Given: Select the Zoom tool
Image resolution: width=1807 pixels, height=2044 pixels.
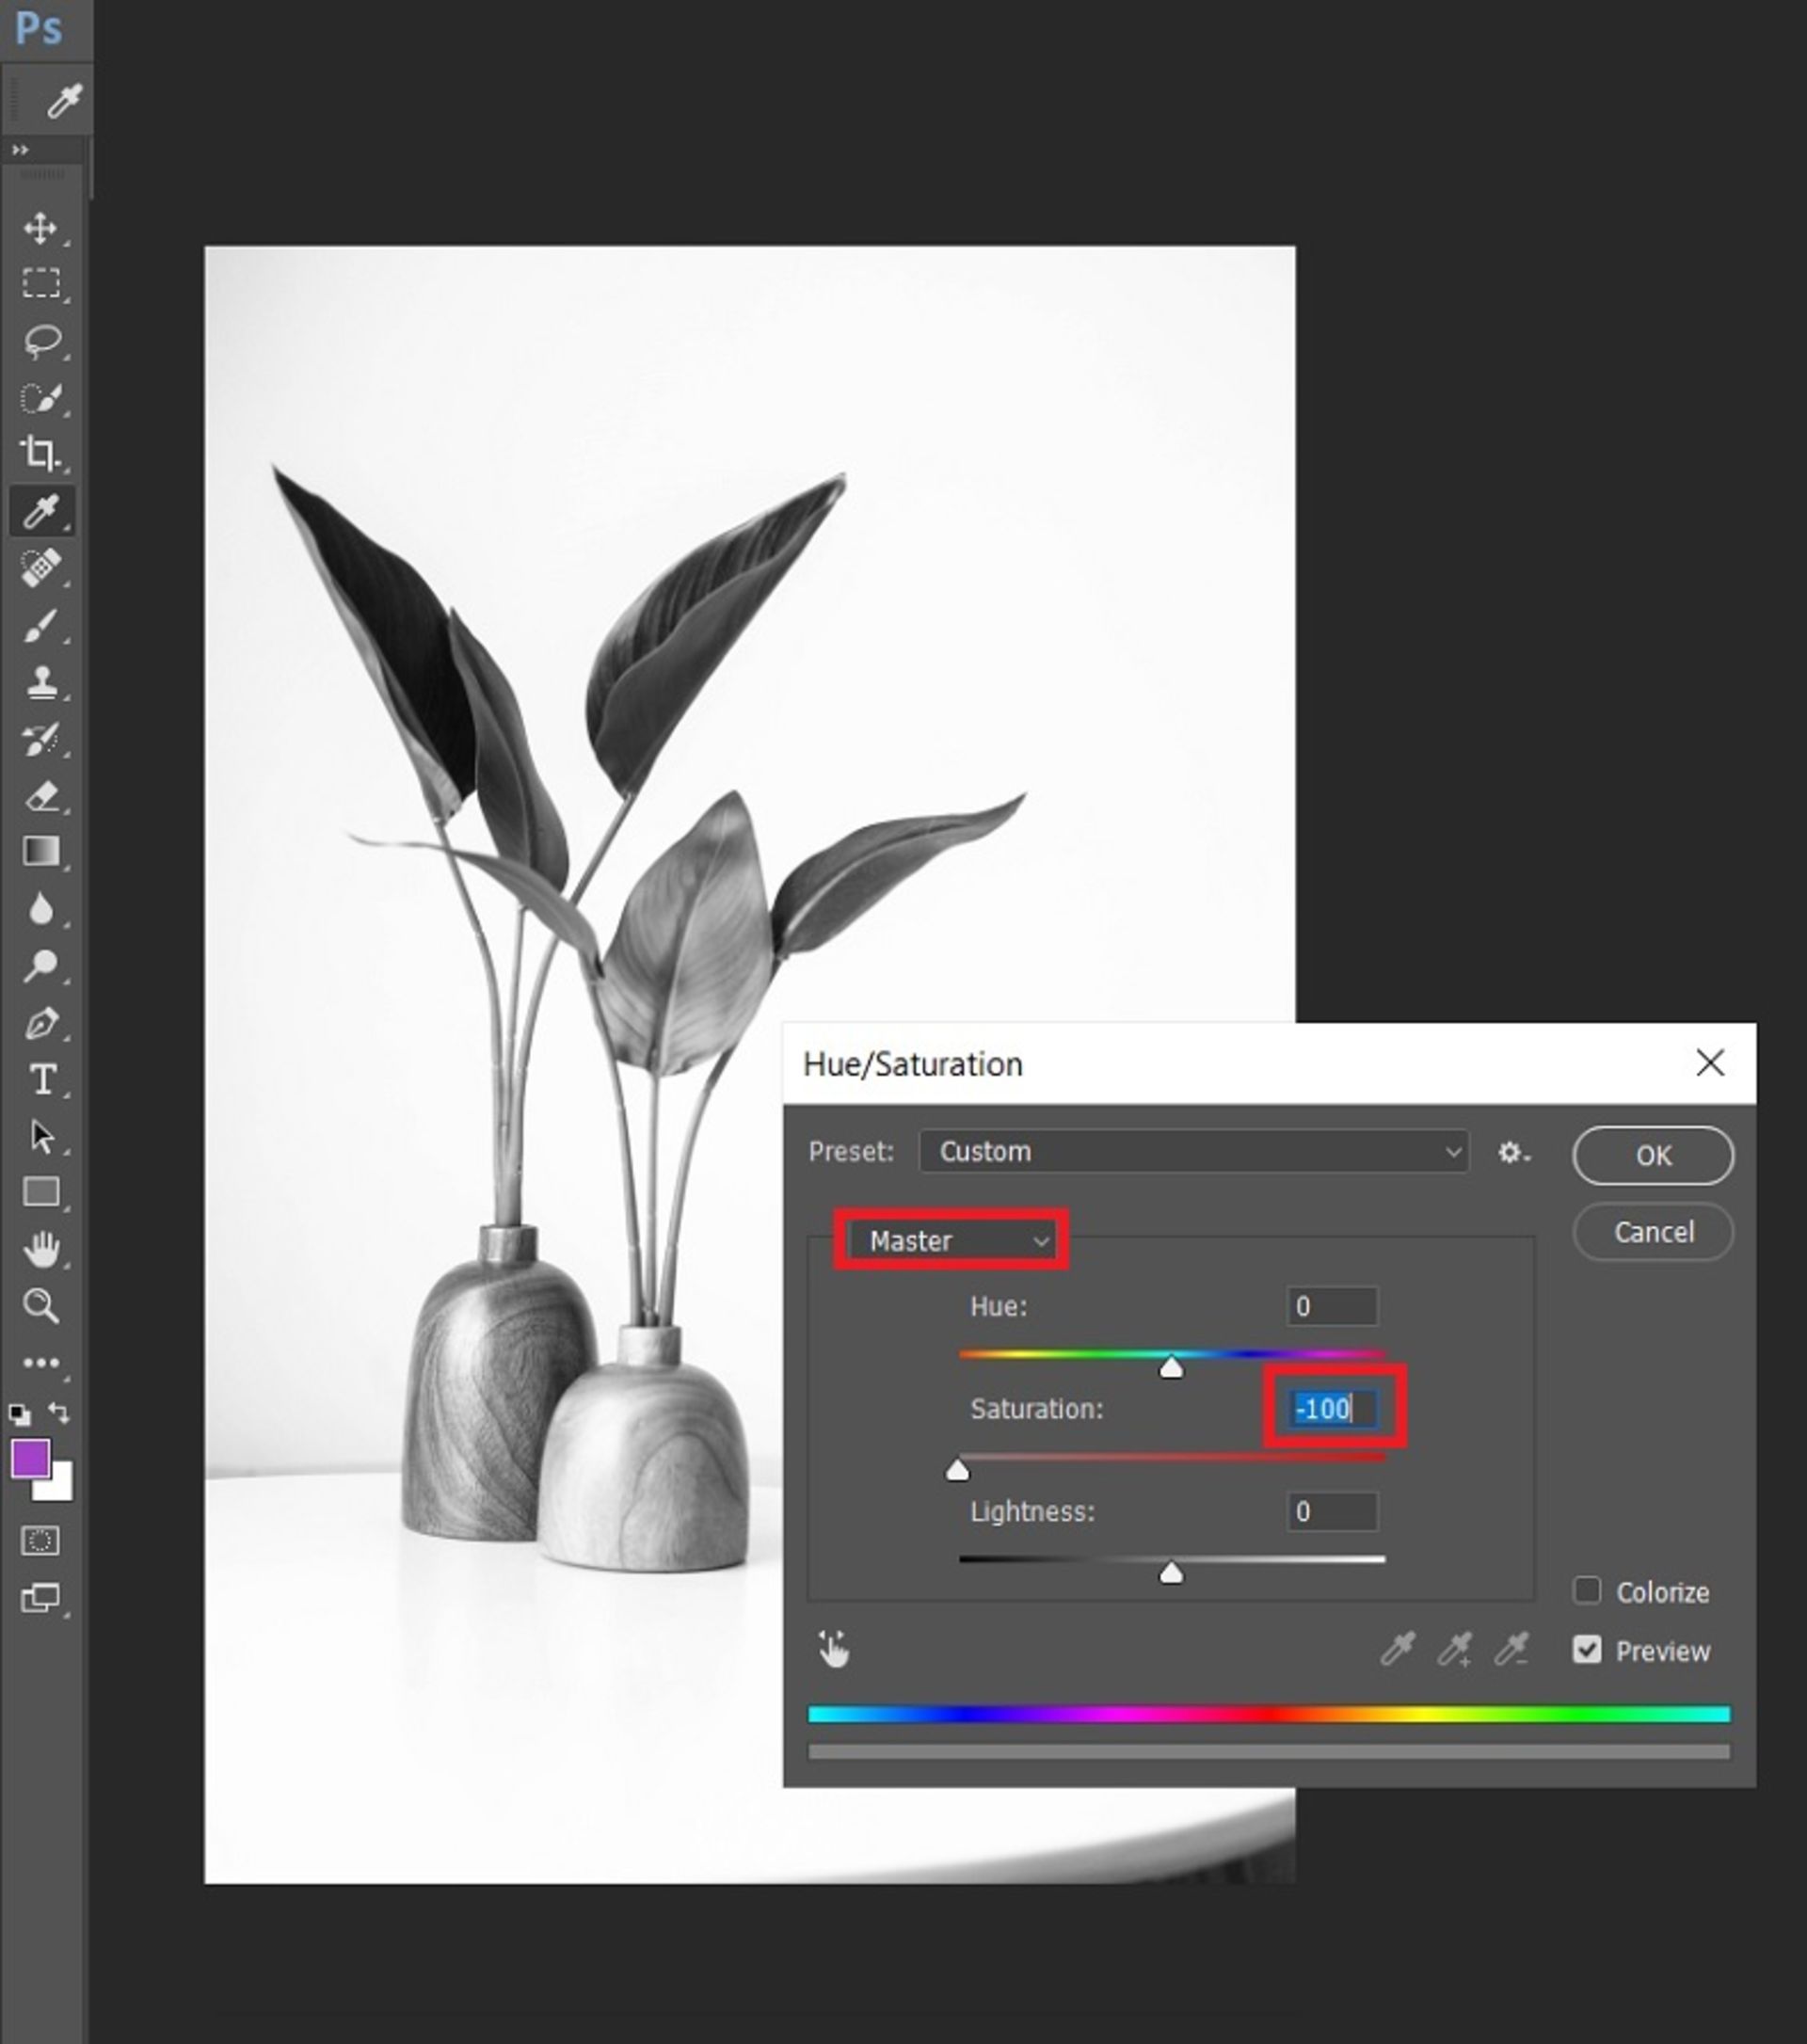Looking at the screenshot, I should pyautogui.click(x=42, y=1305).
